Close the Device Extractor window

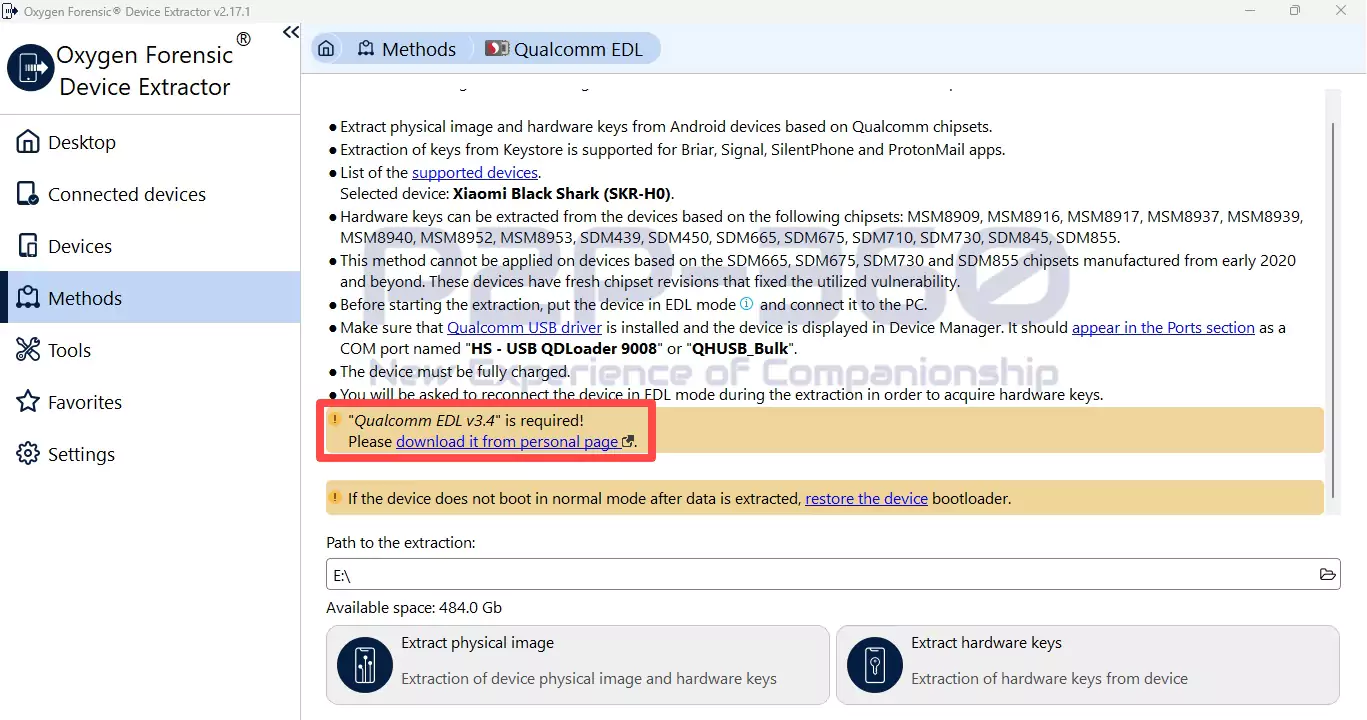pos(1342,11)
